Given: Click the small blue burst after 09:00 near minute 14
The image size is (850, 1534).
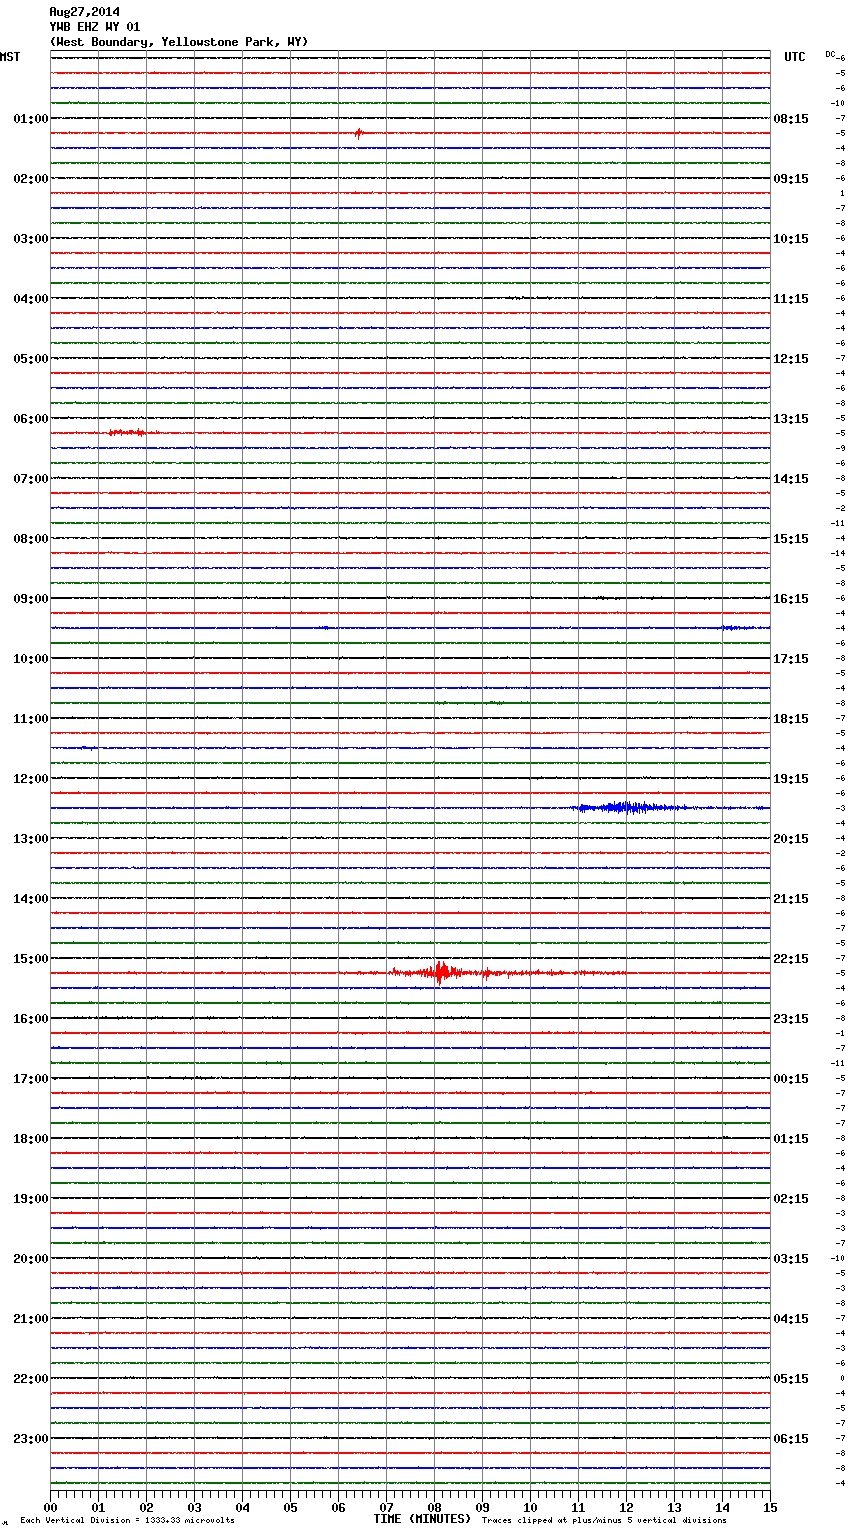Looking at the screenshot, I should point(735,628).
